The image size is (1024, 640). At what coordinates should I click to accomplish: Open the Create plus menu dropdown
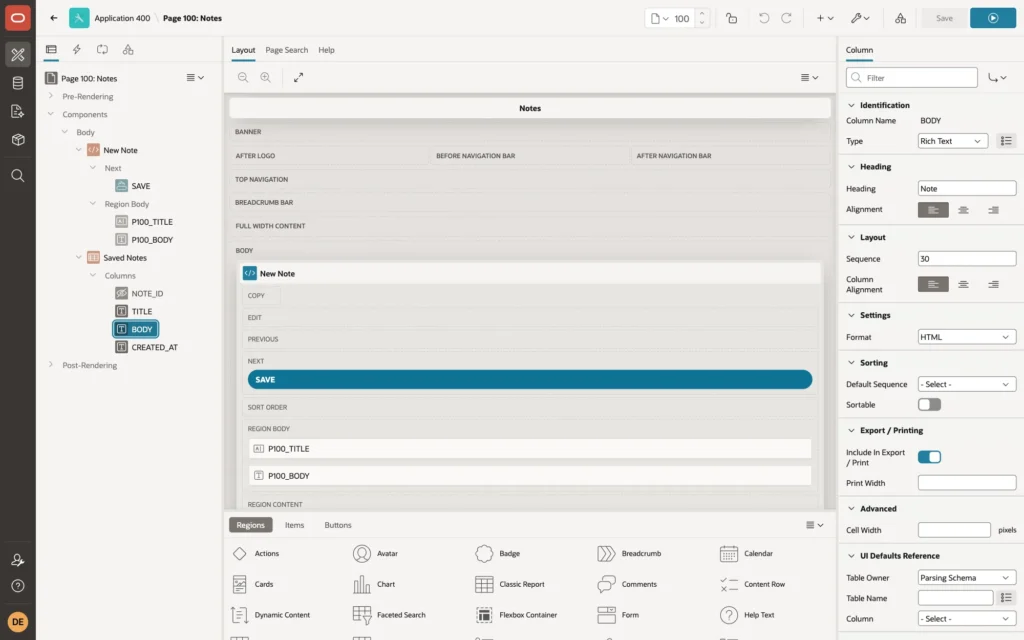coord(825,18)
